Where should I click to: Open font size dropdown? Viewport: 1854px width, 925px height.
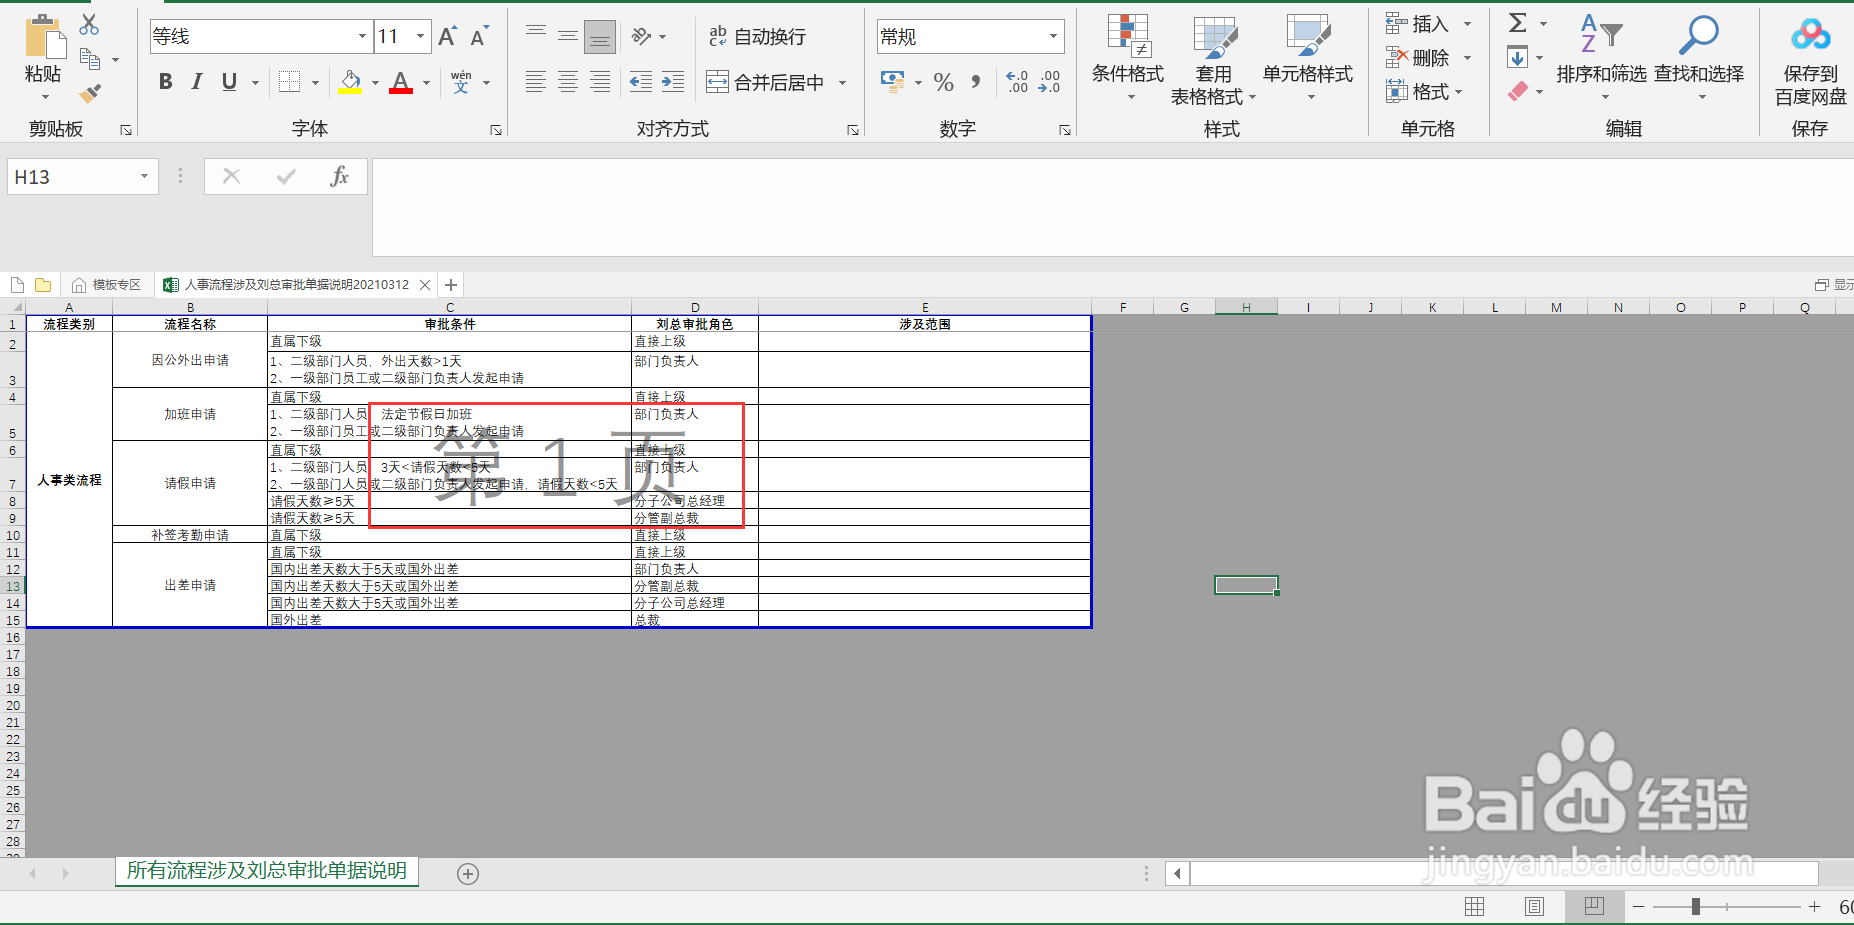(x=421, y=37)
